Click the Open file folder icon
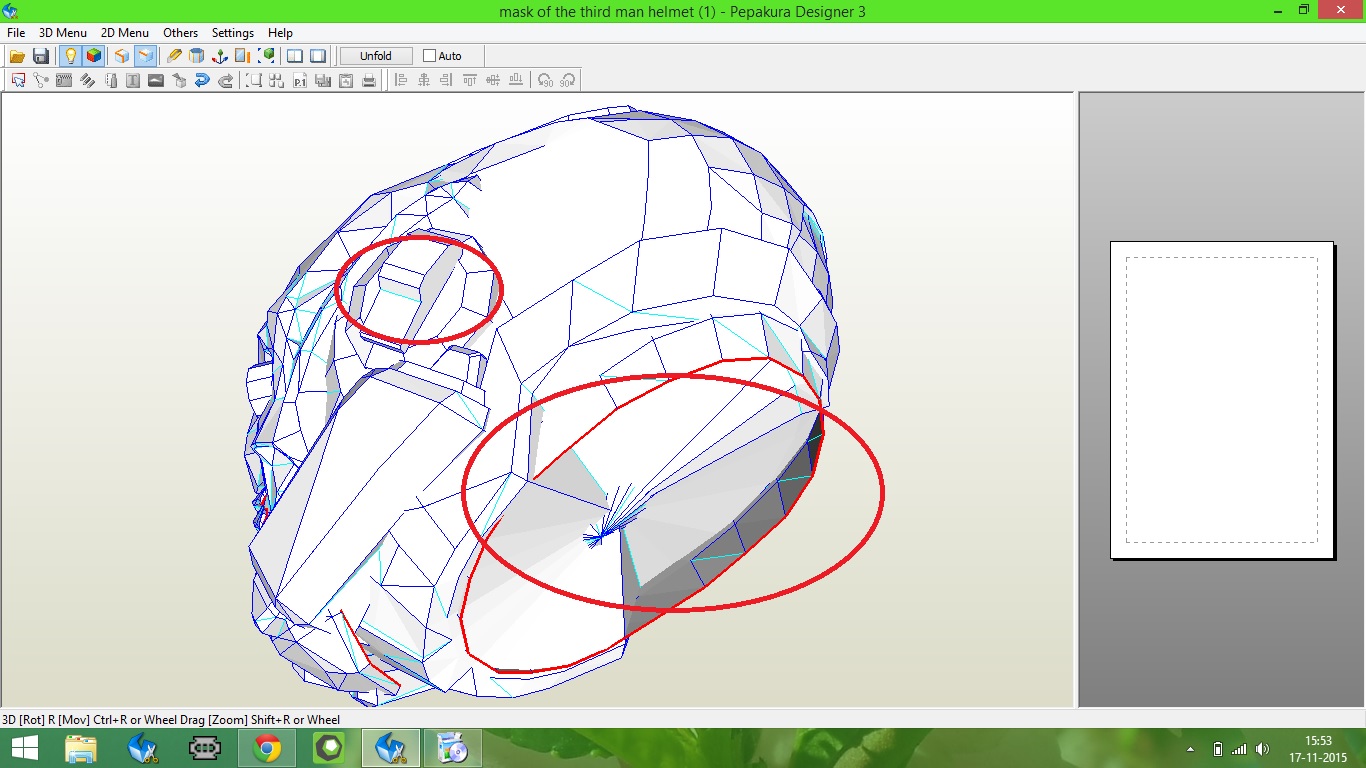Image resolution: width=1366 pixels, height=768 pixels. (x=17, y=56)
